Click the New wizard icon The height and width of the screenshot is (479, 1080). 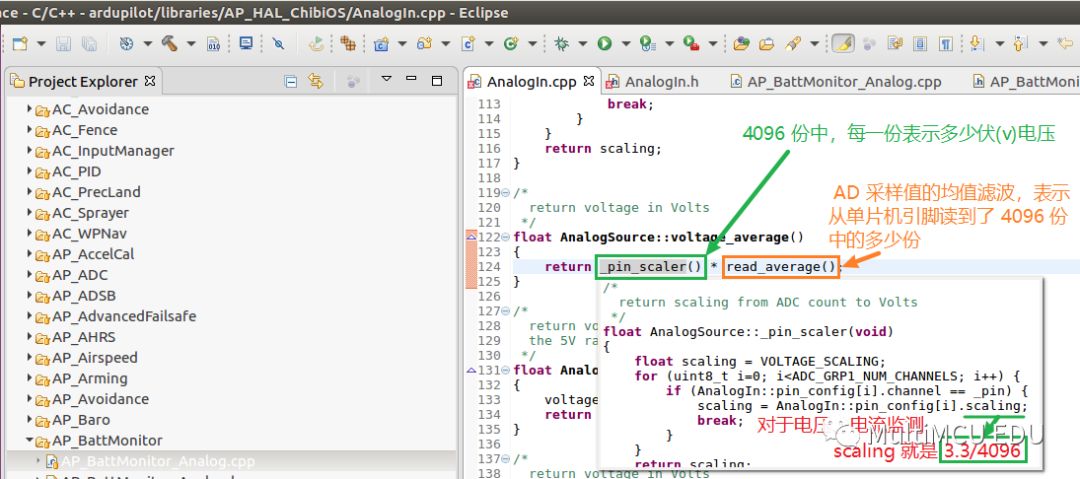click(x=20, y=43)
